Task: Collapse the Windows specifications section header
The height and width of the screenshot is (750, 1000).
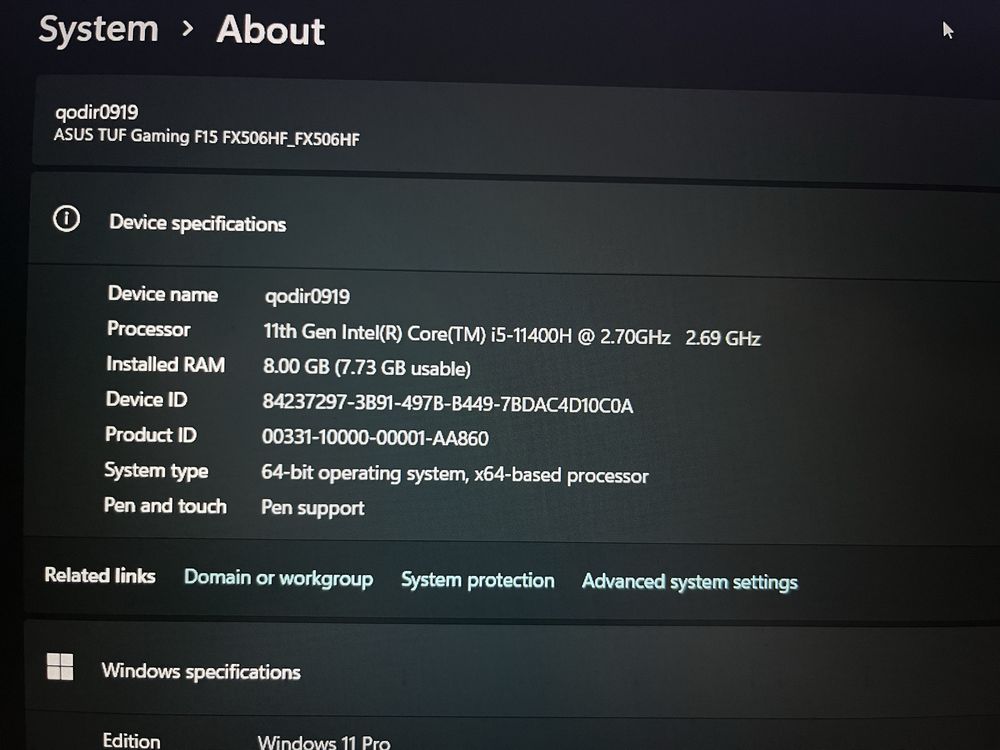Action: pos(512,671)
